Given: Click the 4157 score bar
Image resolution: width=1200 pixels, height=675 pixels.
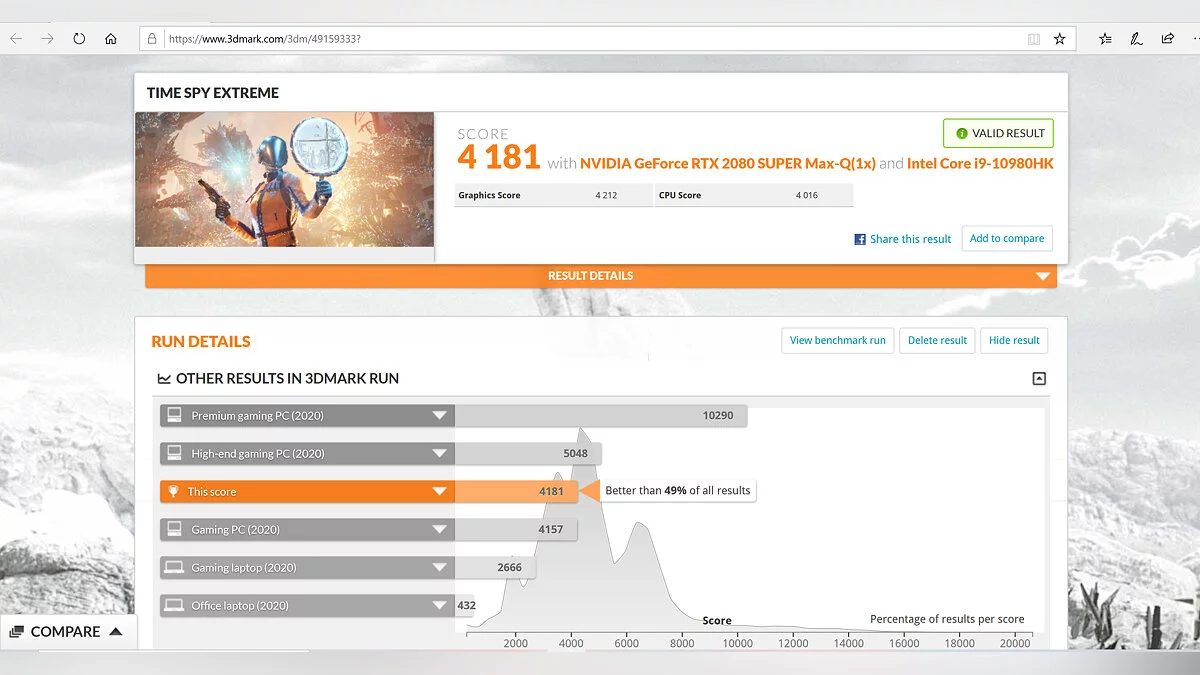Looking at the screenshot, I should pyautogui.click(x=516, y=529).
